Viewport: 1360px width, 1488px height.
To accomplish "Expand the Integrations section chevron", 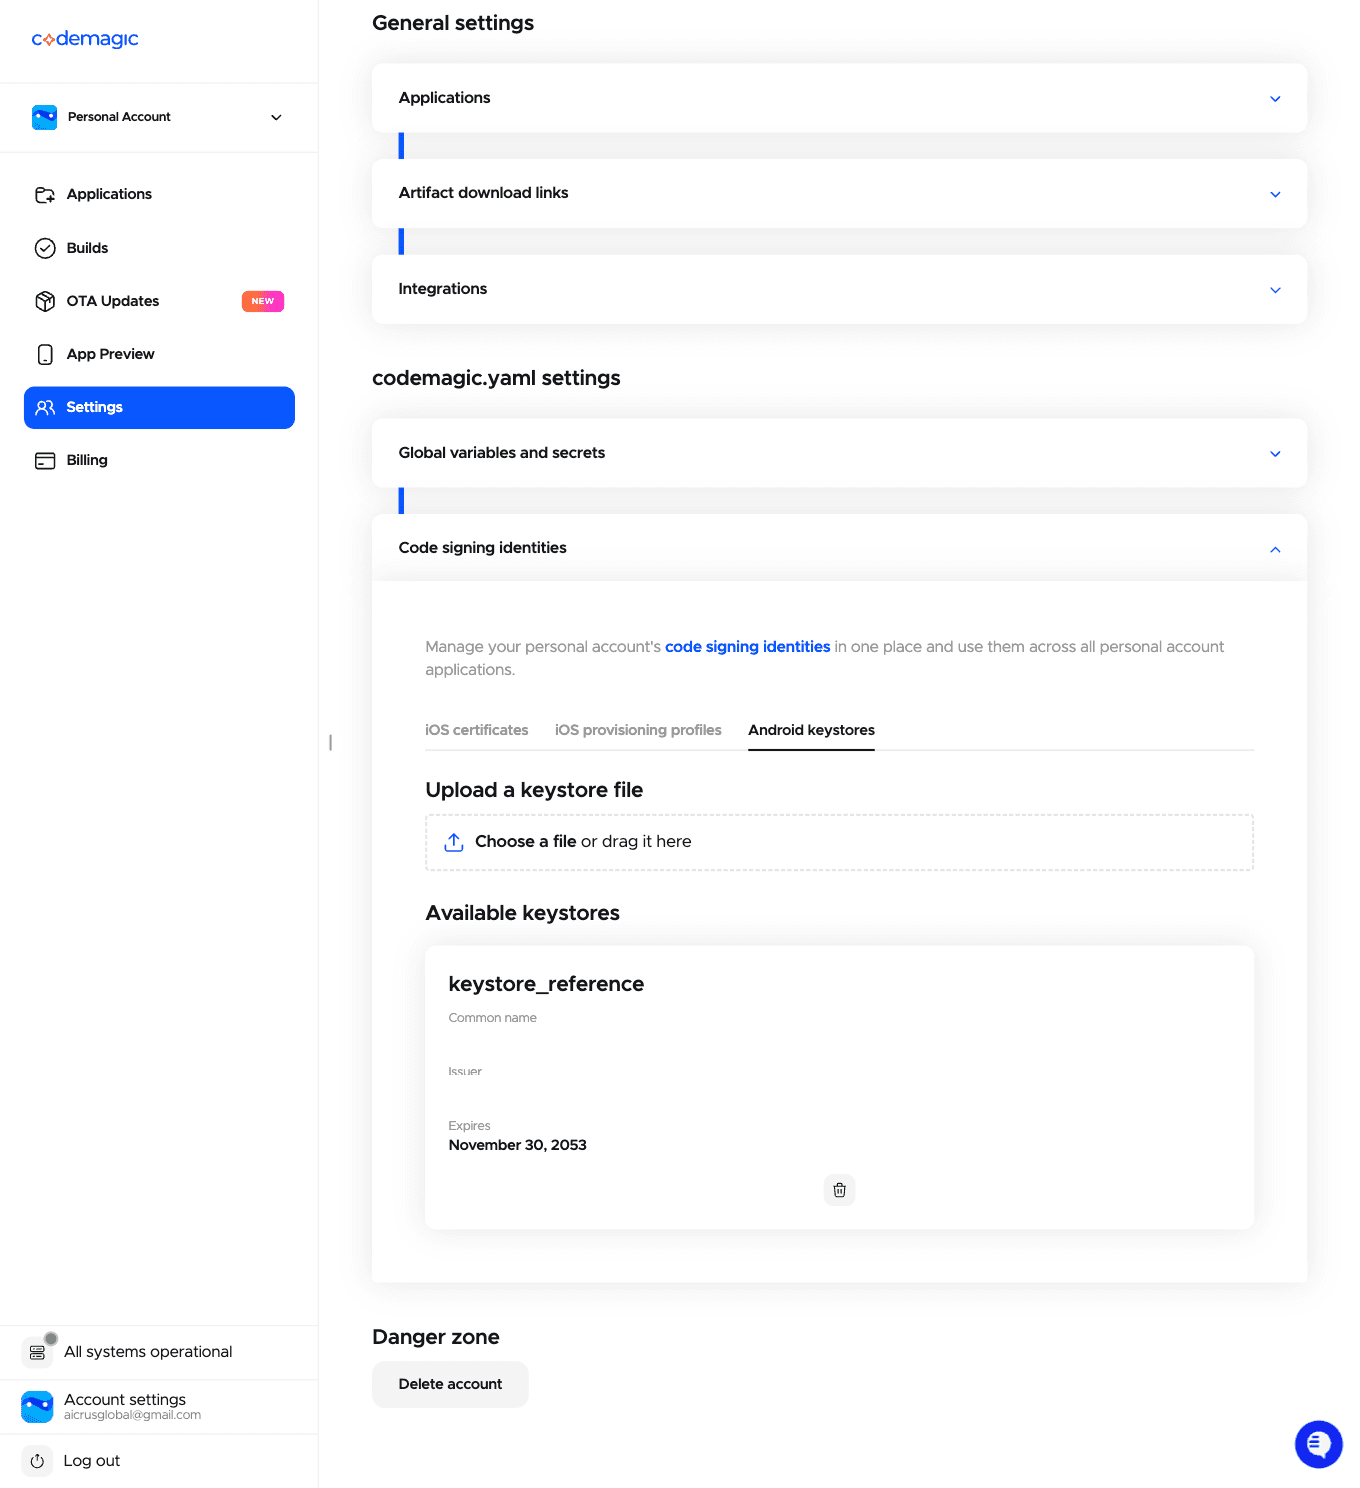I will tap(1275, 290).
